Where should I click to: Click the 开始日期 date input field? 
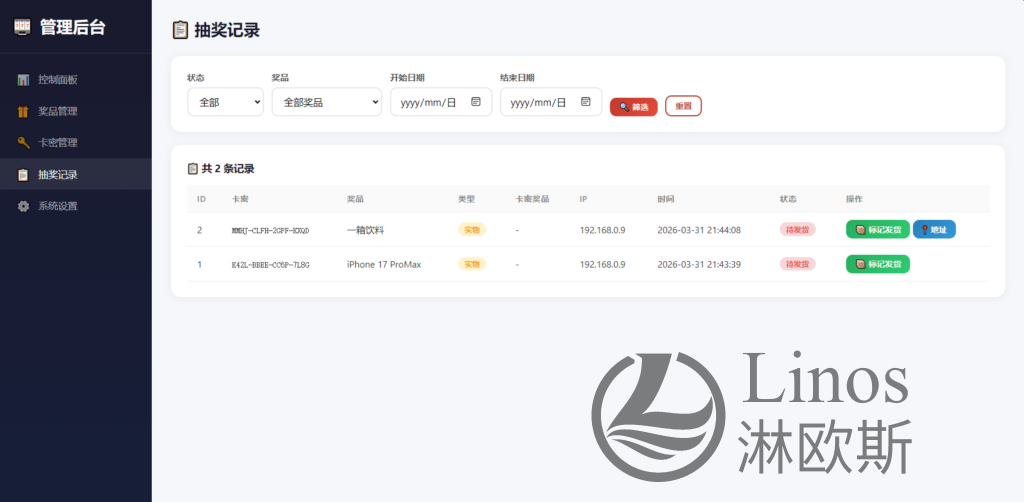pyautogui.click(x=441, y=102)
